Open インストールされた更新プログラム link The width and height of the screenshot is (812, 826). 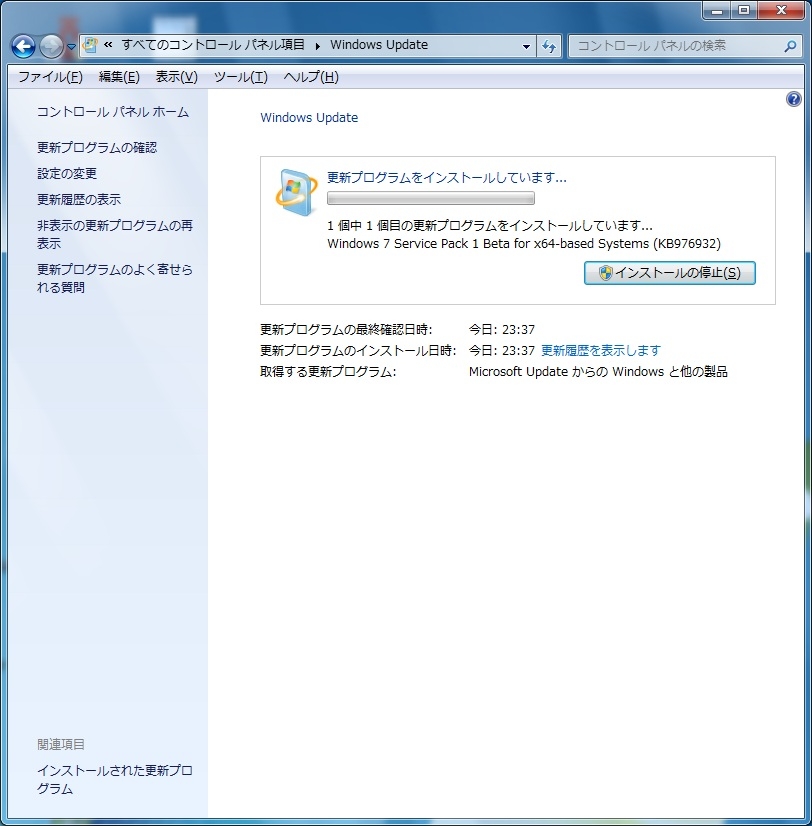(x=115, y=780)
